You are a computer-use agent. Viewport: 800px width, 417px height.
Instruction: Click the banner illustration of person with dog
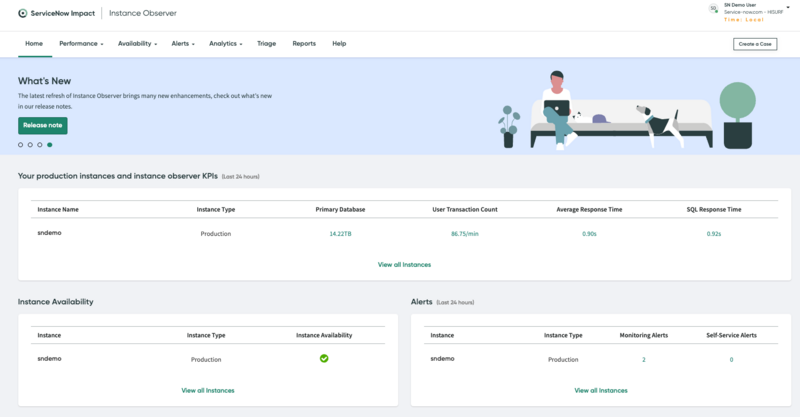pos(627,110)
